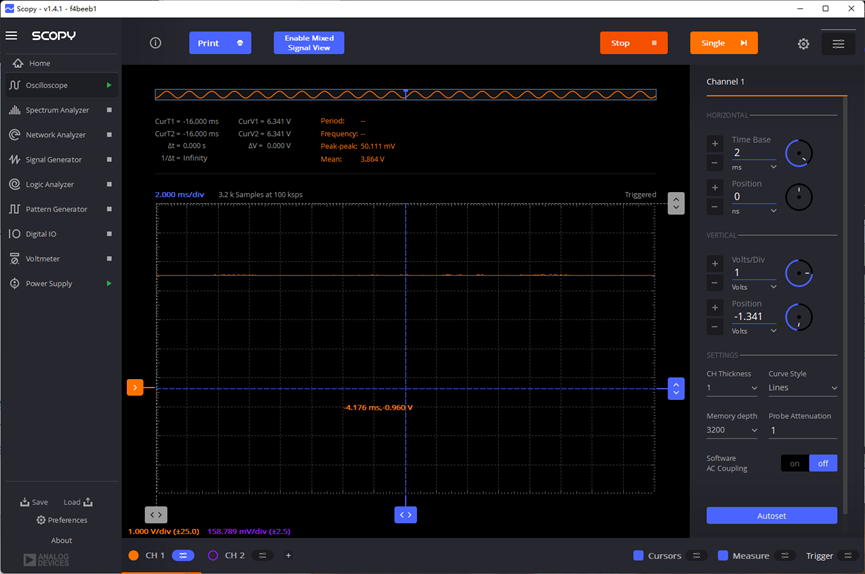Toggle the right panel menu icon
865x574 pixels.
click(x=838, y=44)
